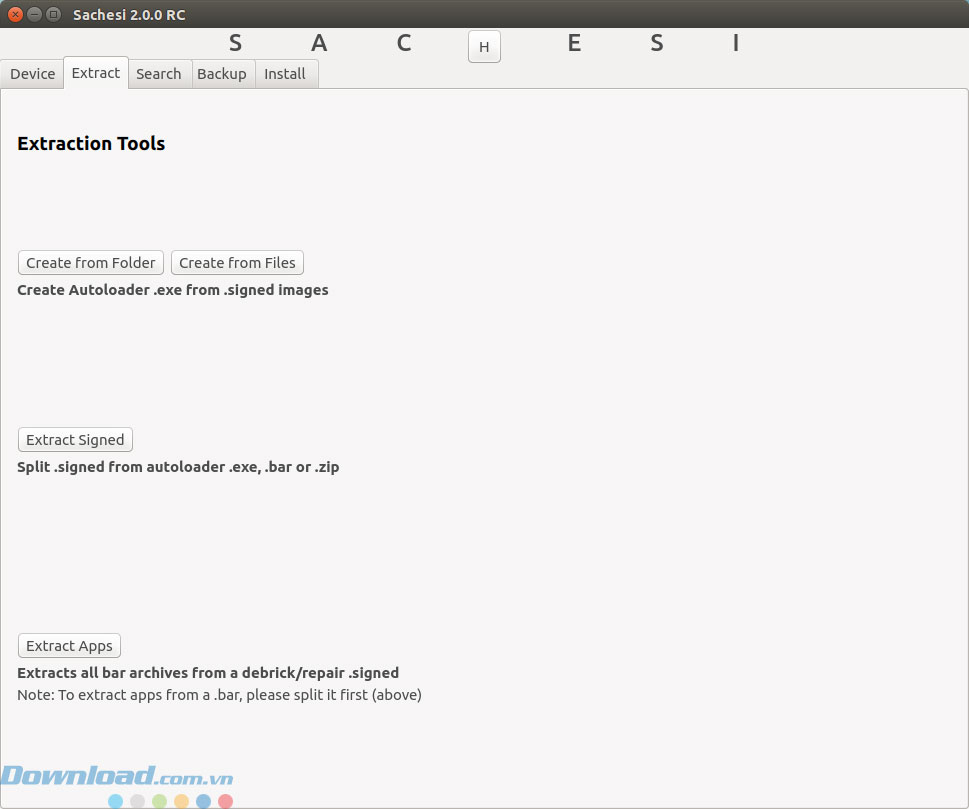Click 'Split .signed from autoloader' description text
The image size is (969, 809).
[178, 467]
